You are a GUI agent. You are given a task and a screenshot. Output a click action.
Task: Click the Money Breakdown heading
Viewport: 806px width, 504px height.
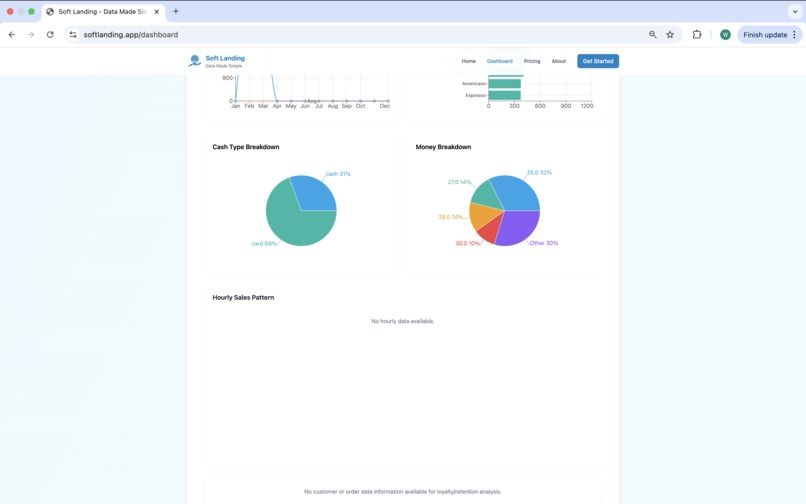click(x=443, y=147)
